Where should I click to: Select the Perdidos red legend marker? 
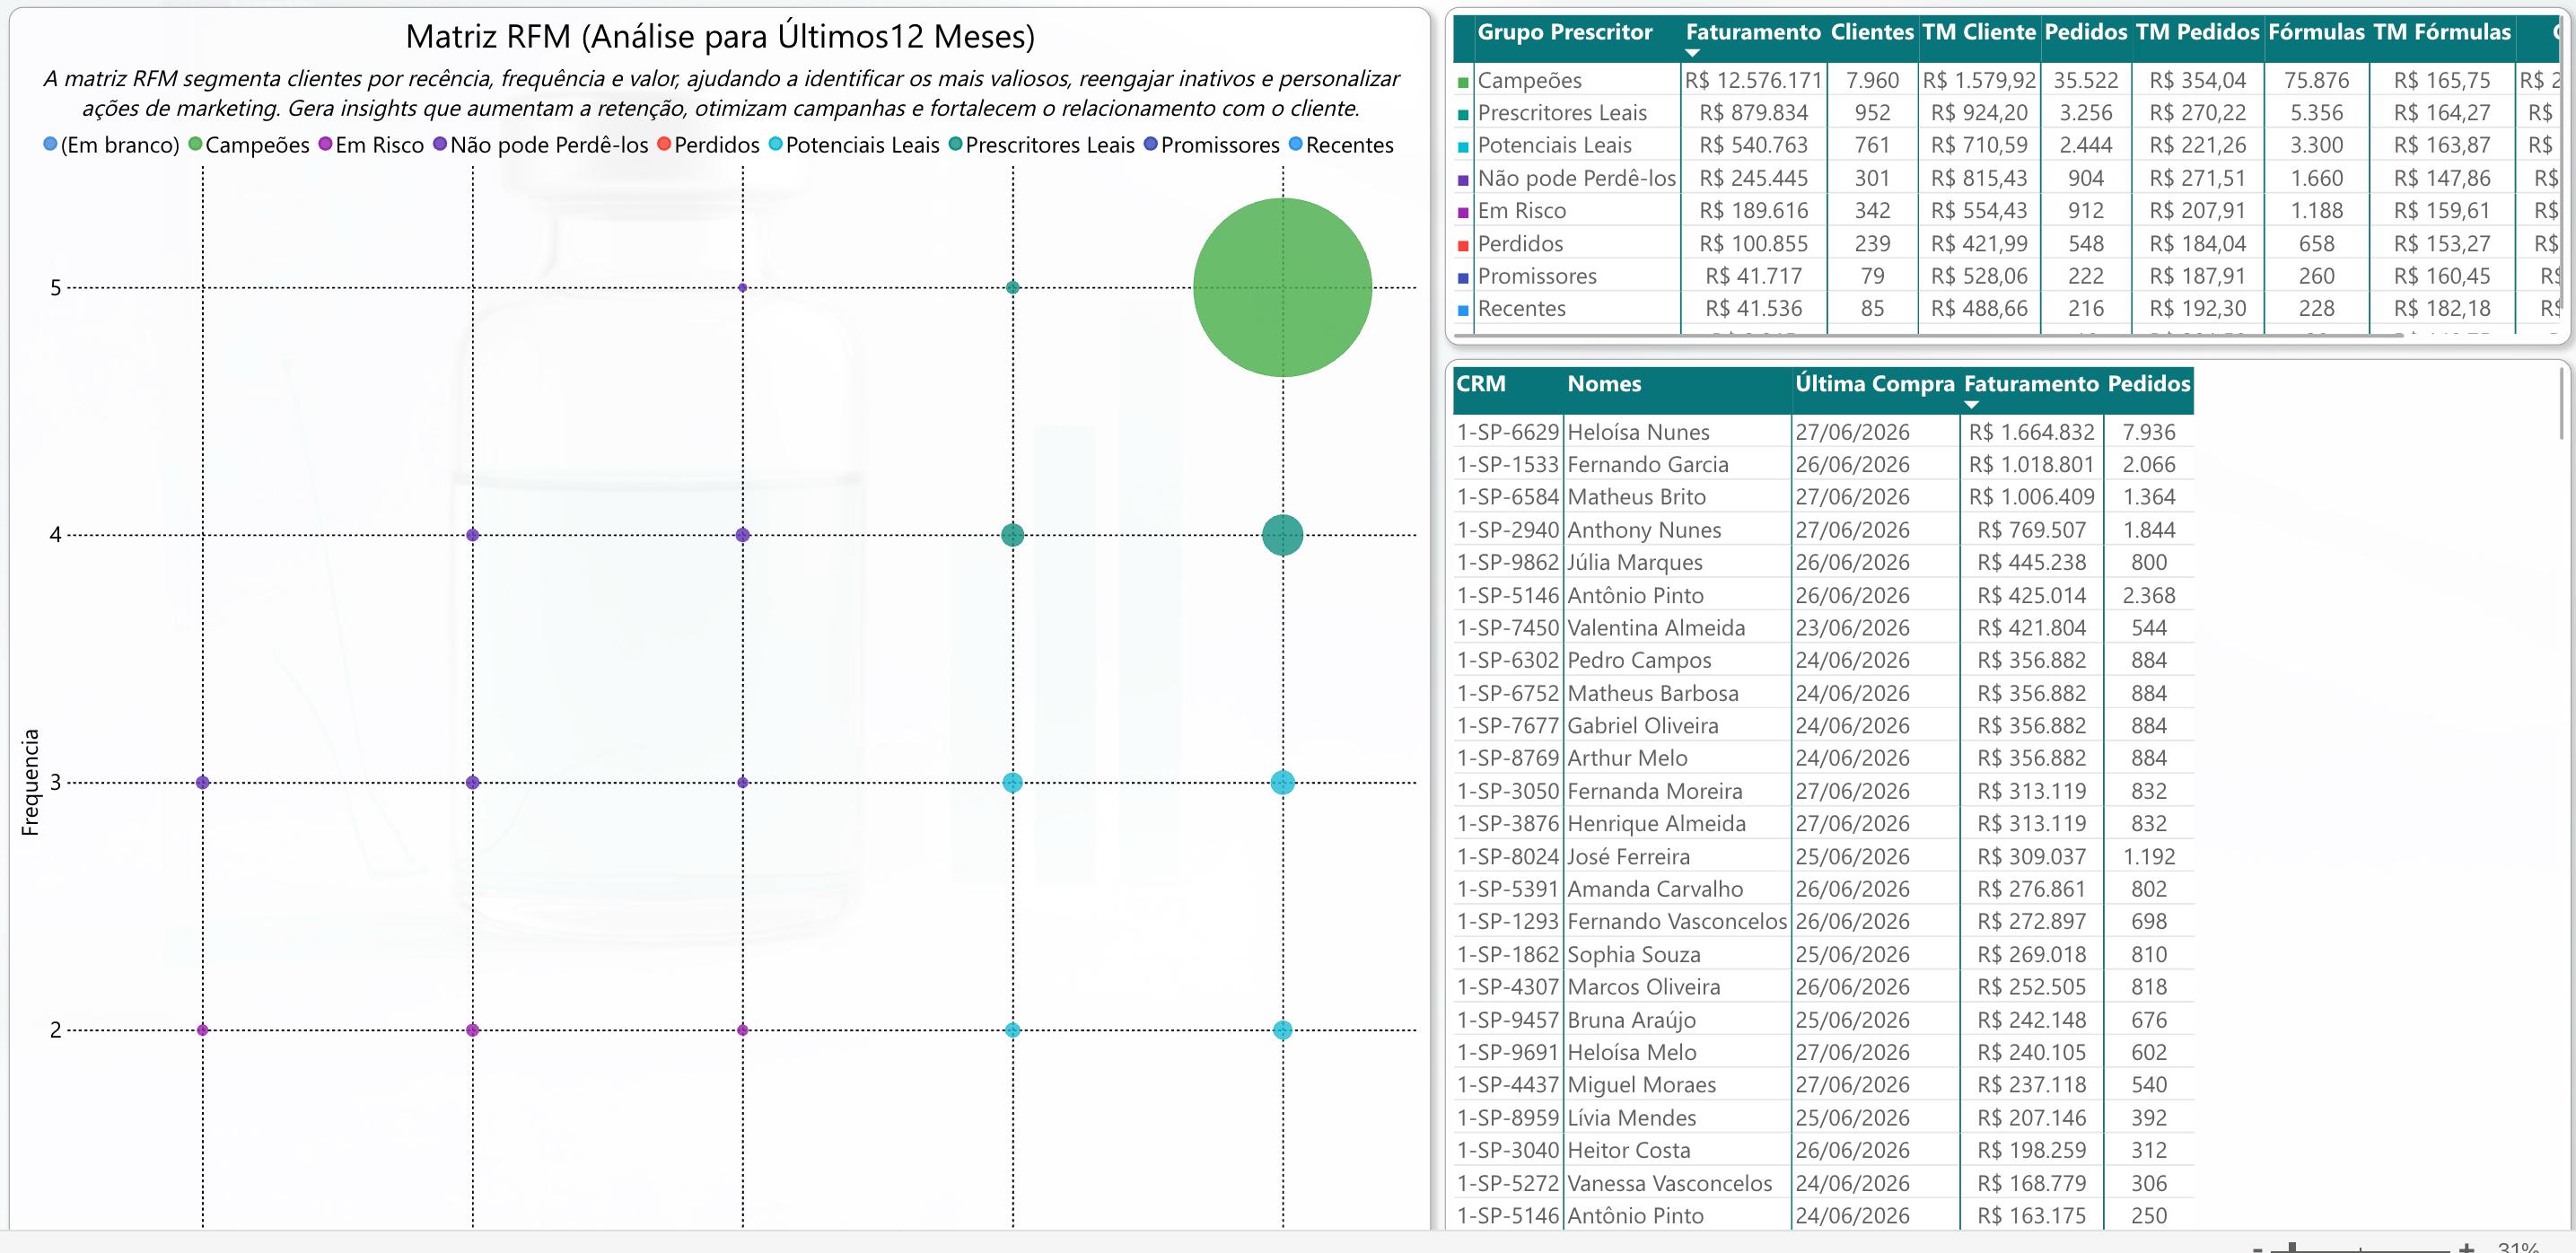(664, 145)
